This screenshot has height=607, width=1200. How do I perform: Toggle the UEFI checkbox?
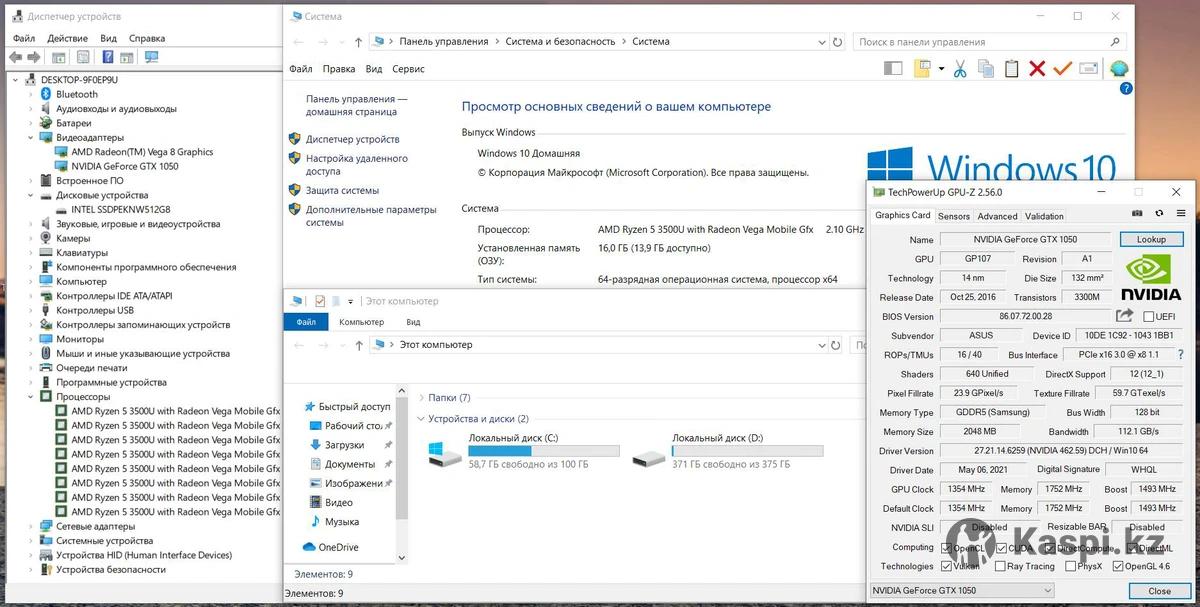click(x=1149, y=317)
